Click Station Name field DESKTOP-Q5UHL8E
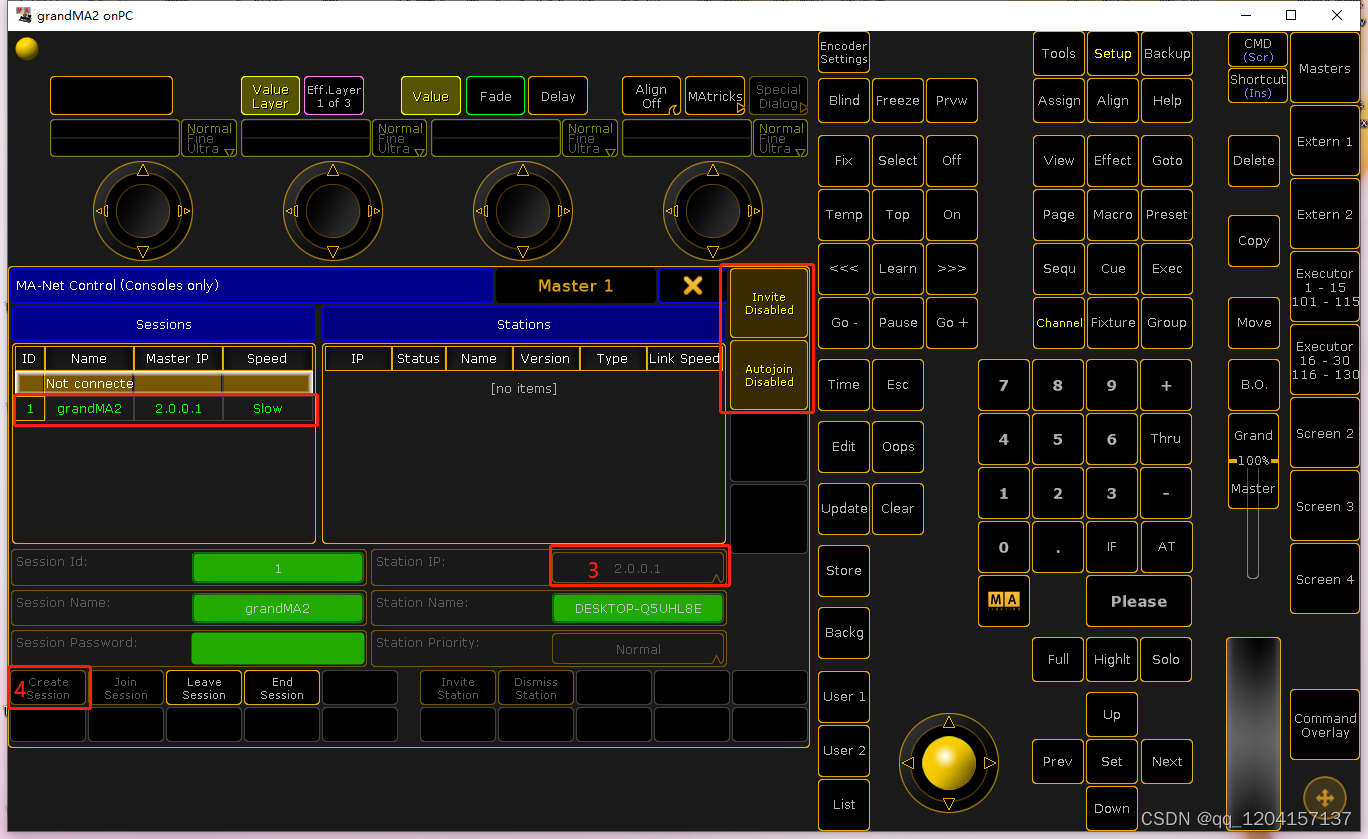This screenshot has width=1368, height=839. click(x=638, y=608)
